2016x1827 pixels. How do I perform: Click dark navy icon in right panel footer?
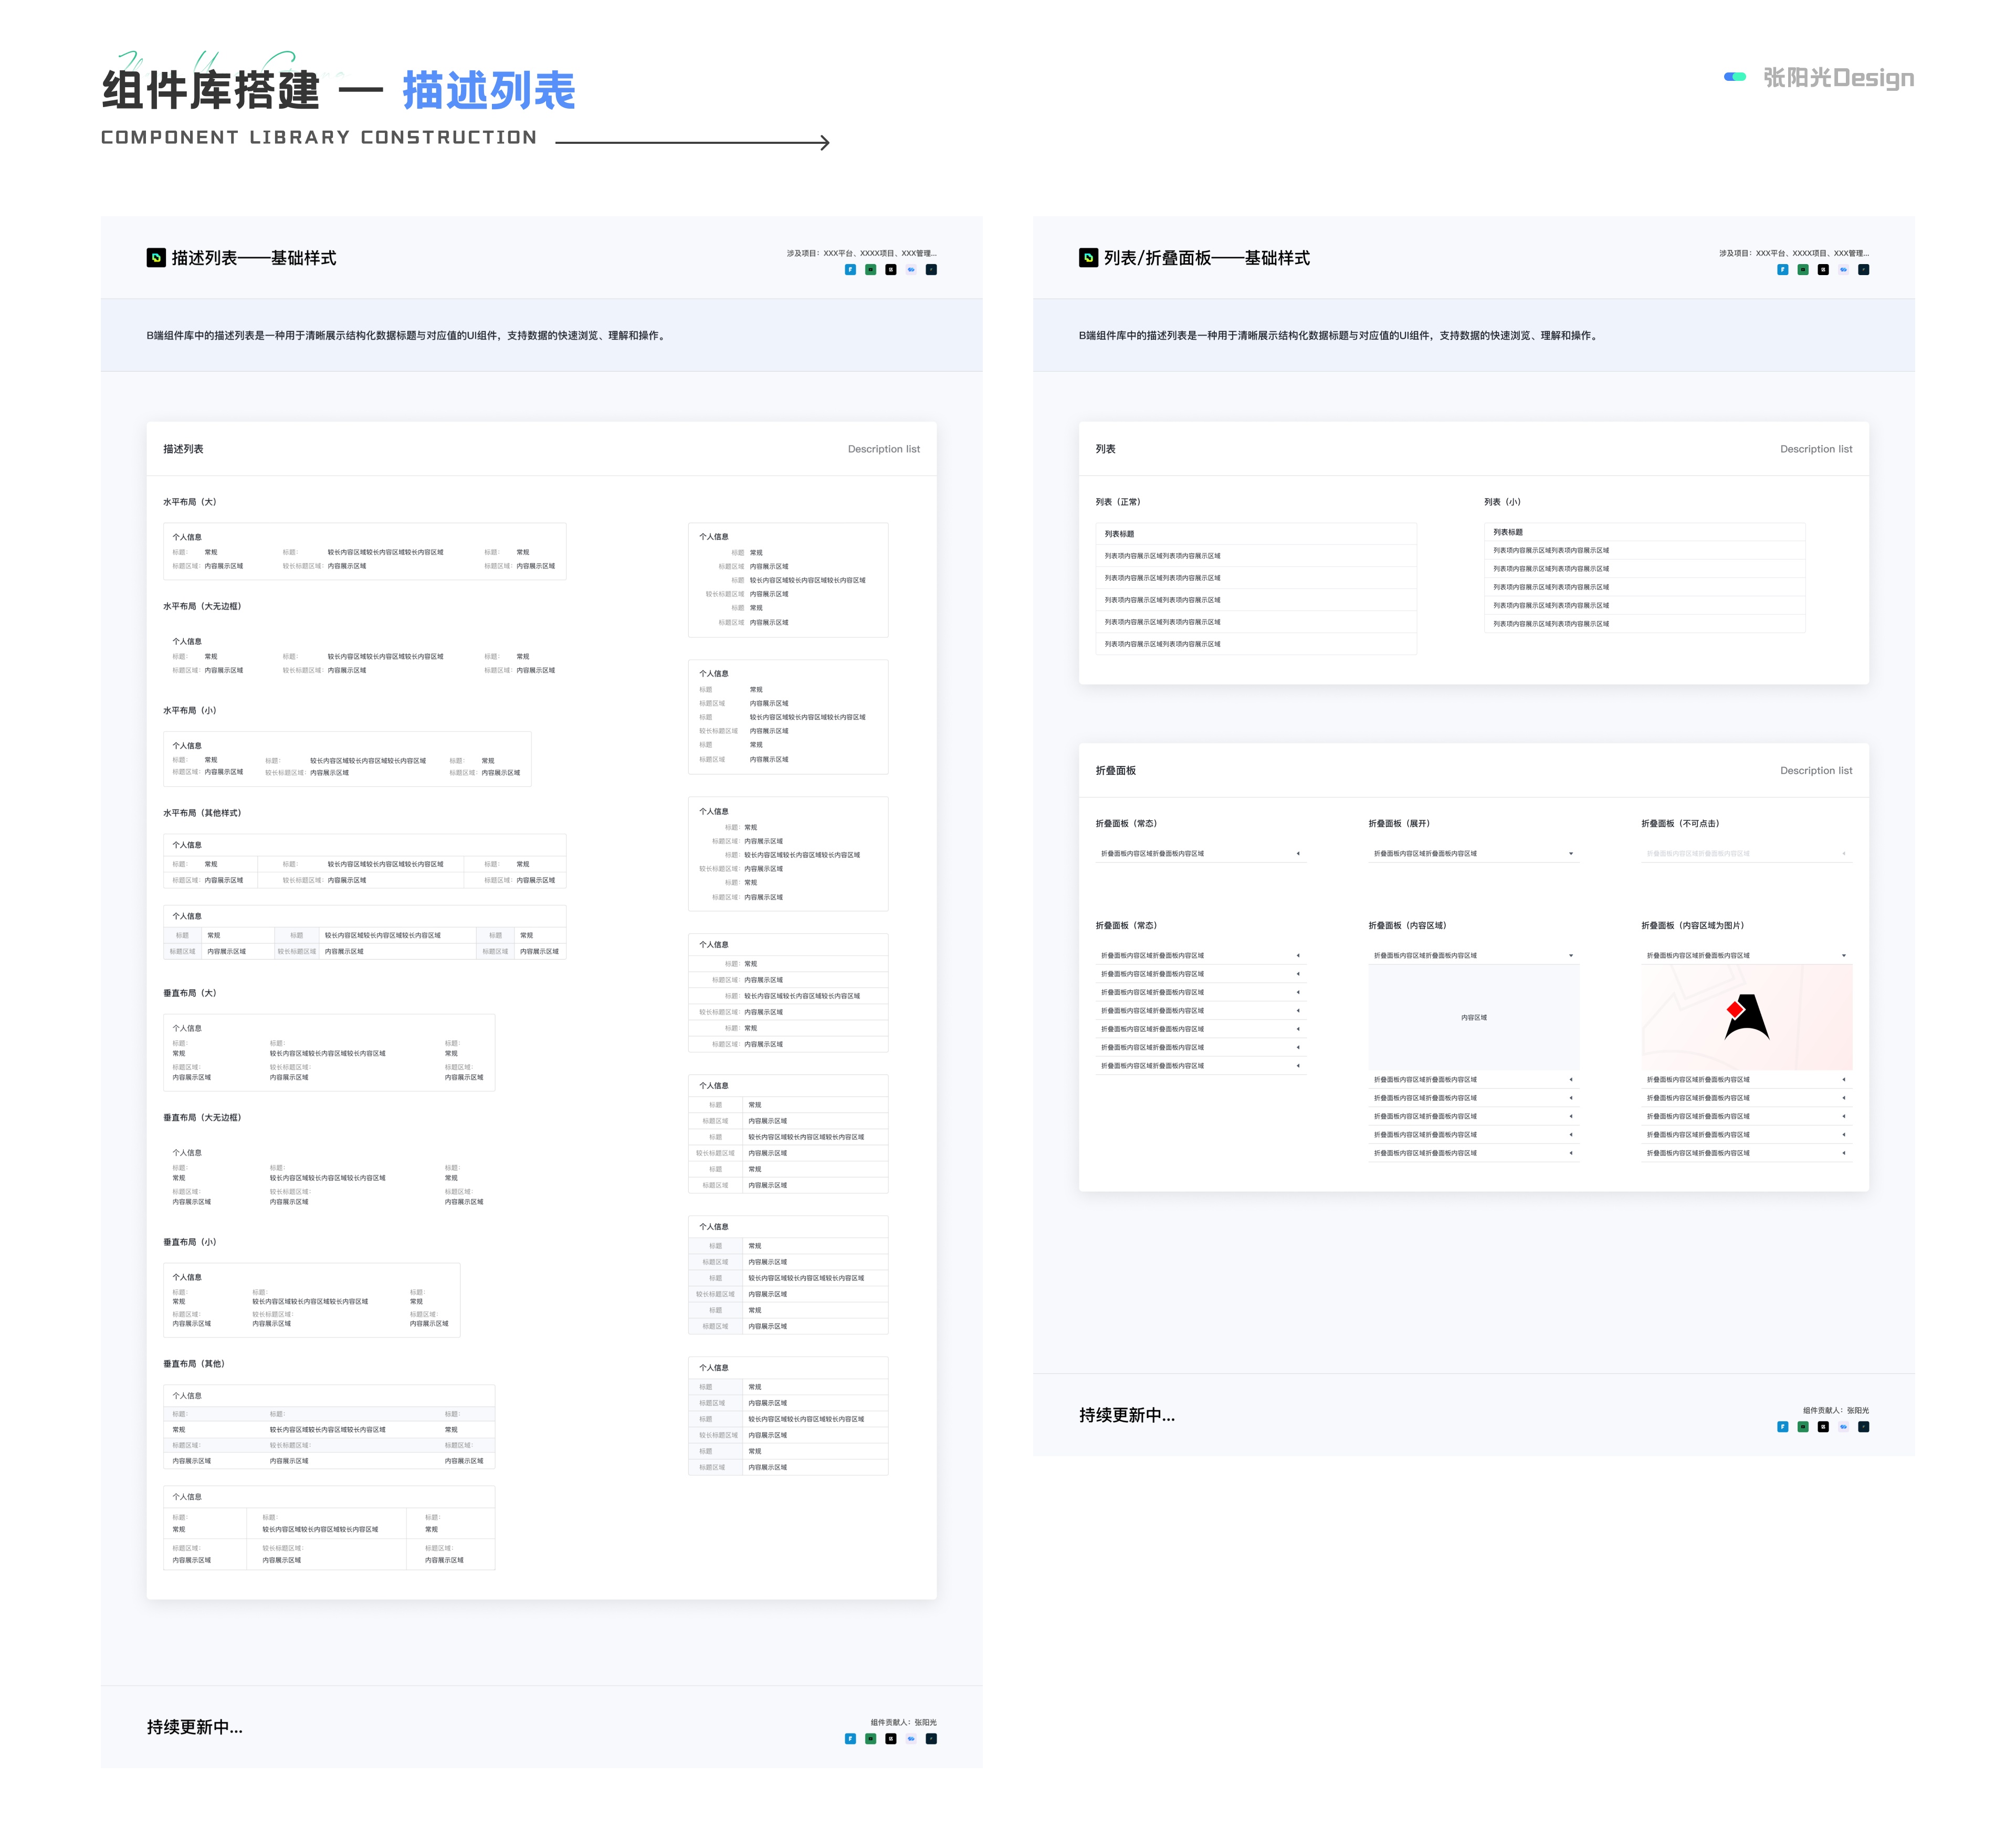tap(1863, 1426)
